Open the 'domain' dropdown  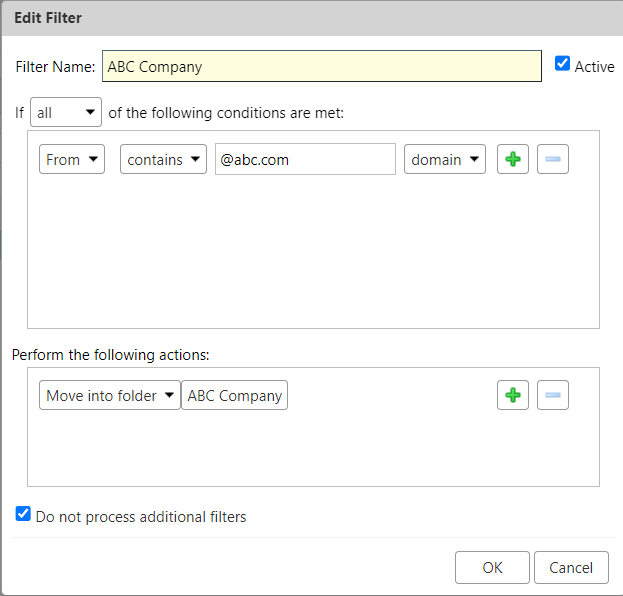(x=444, y=159)
